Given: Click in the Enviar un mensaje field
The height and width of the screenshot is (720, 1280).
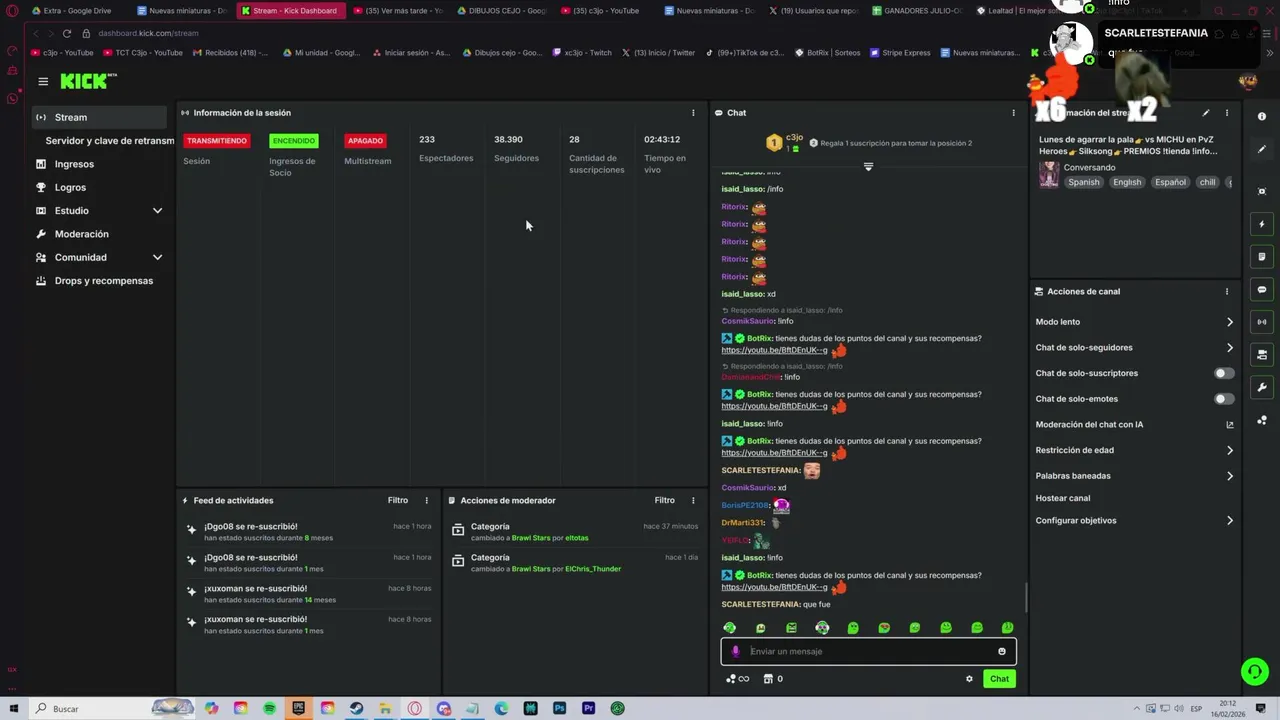Looking at the screenshot, I should click(868, 652).
